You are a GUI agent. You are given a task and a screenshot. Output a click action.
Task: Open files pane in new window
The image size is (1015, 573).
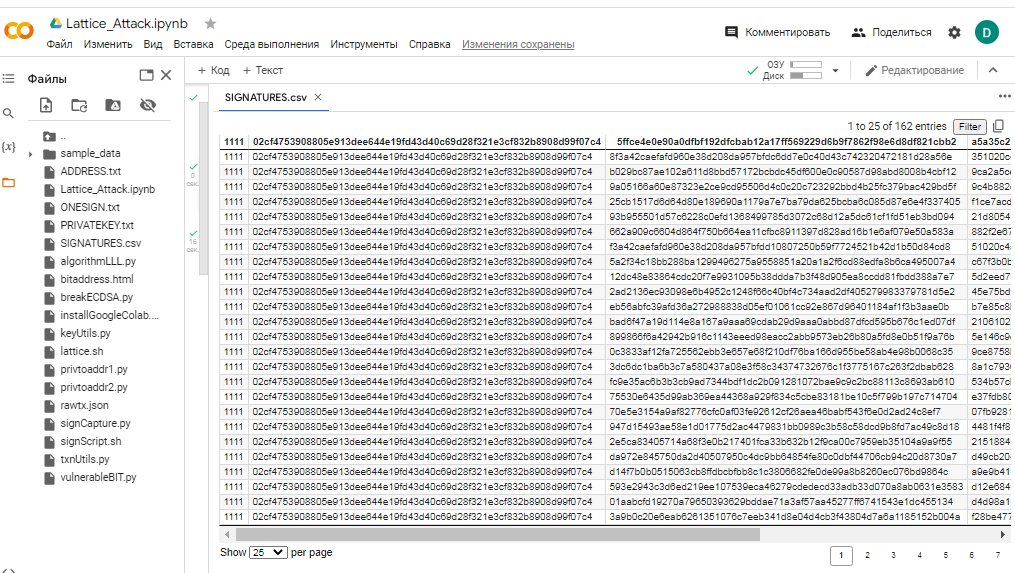point(146,76)
